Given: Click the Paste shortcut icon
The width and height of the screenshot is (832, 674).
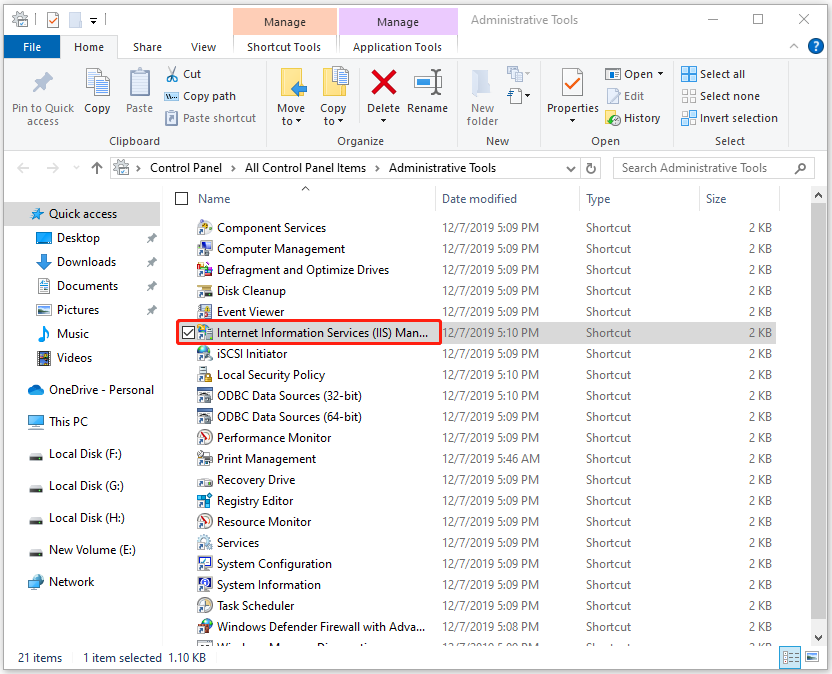Looking at the screenshot, I should 171,118.
